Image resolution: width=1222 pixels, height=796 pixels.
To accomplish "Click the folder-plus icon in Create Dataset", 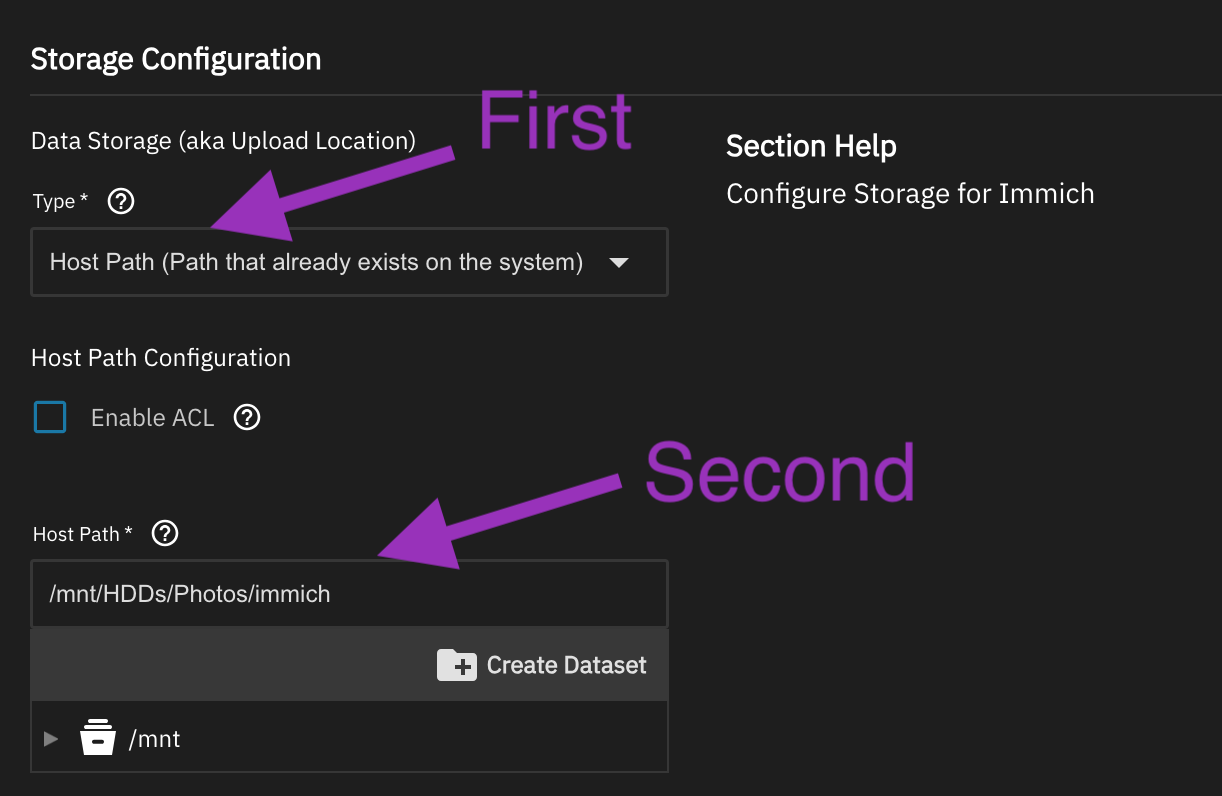I will pyautogui.click(x=457, y=665).
